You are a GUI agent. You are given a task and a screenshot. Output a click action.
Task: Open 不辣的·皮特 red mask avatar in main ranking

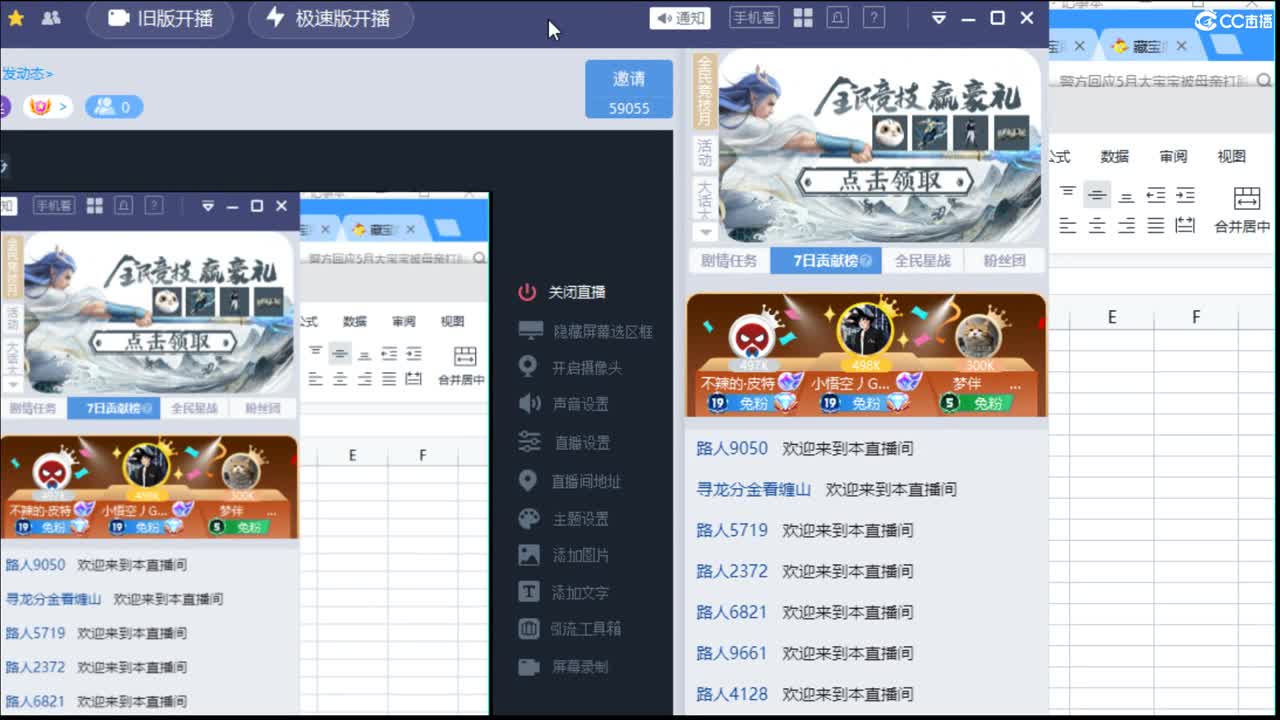tap(752, 338)
